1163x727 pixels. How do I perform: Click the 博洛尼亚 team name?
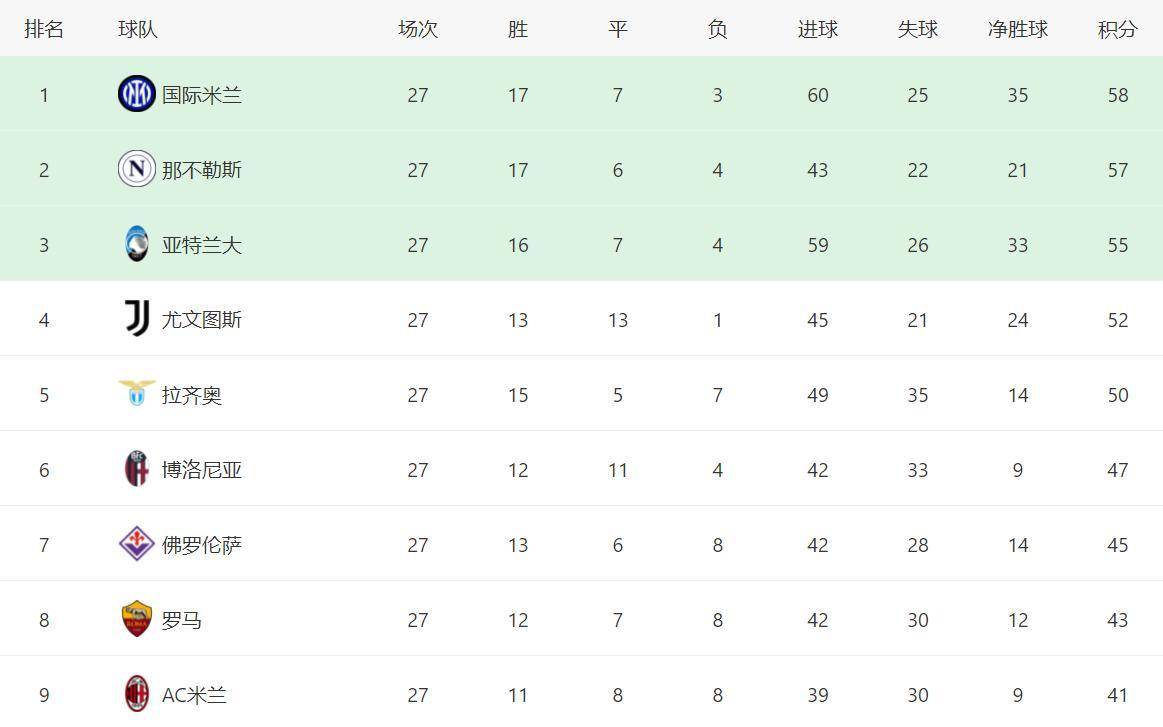(202, 470)
